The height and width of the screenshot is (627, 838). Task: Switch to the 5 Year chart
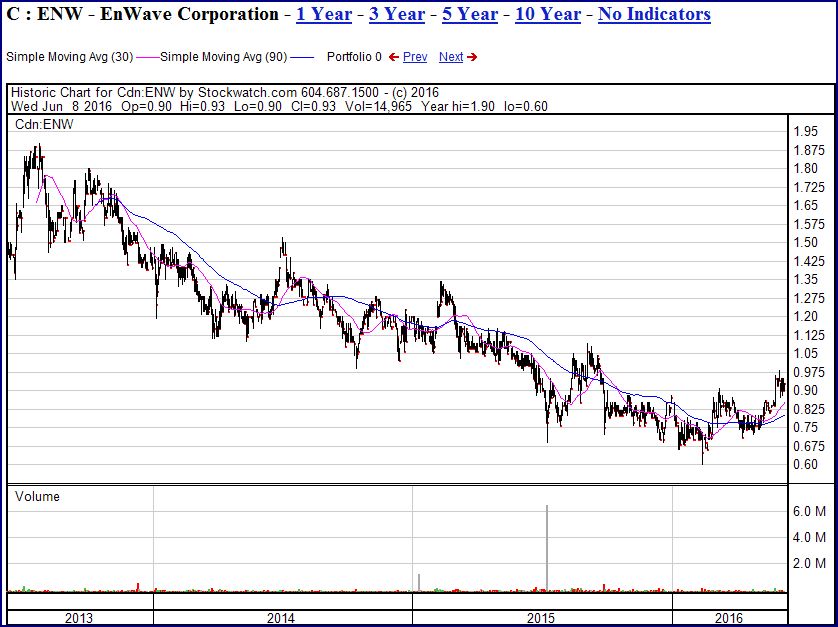point(470,14)
